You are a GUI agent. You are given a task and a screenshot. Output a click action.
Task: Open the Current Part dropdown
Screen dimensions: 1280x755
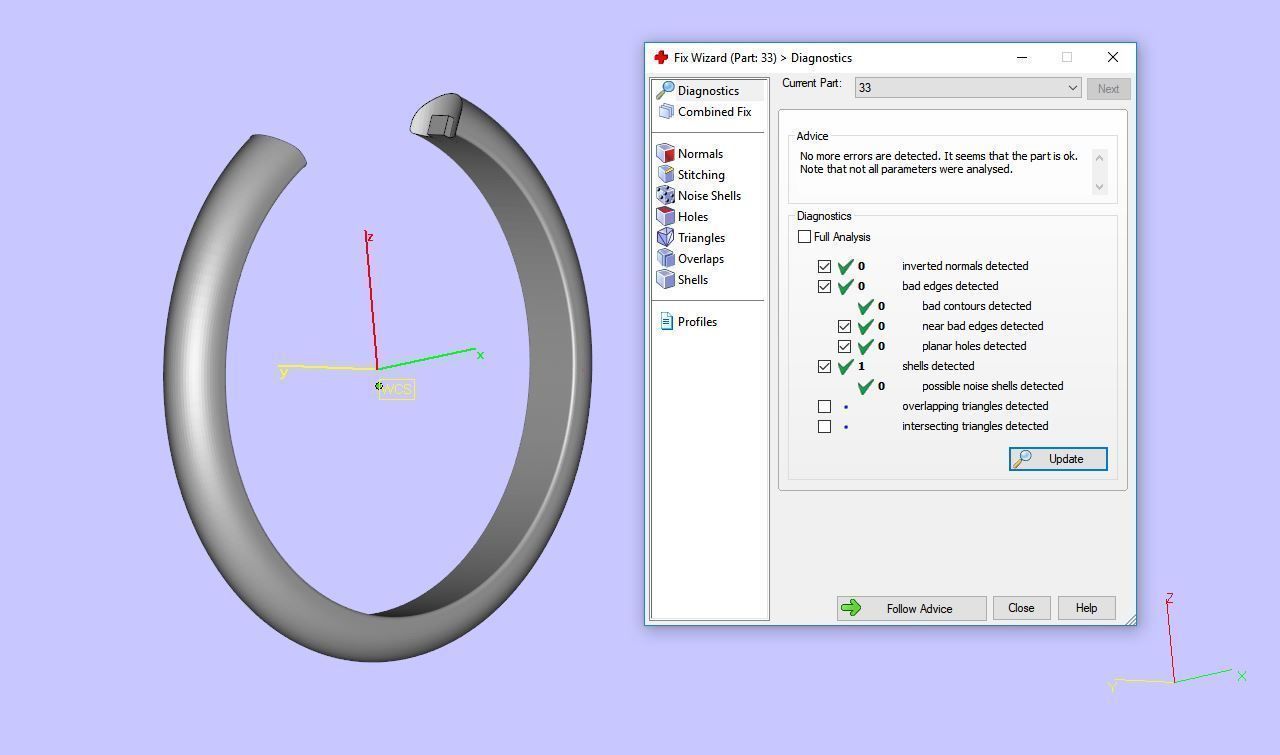968,88
